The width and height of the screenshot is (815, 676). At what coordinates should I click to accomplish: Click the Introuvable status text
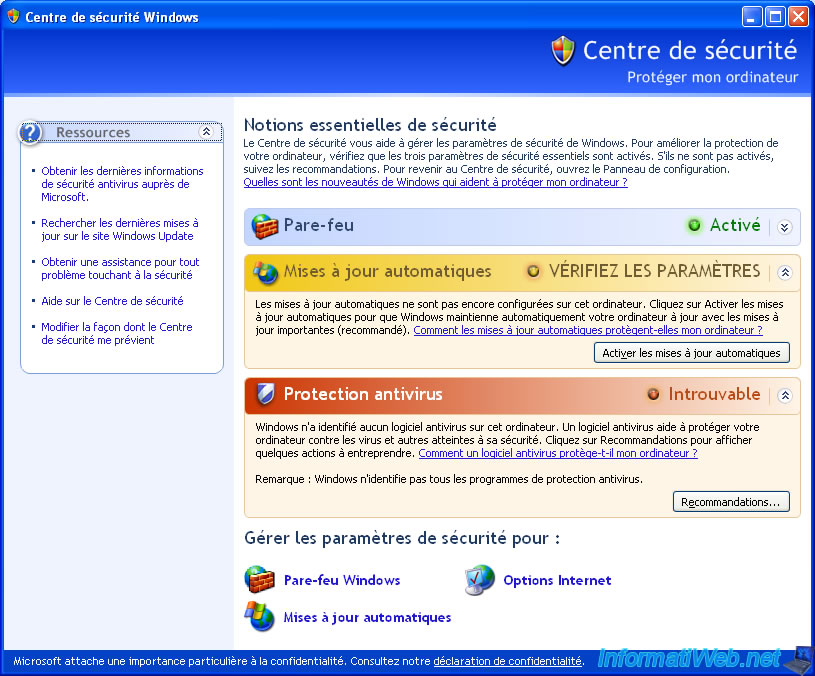pos(714,394)
